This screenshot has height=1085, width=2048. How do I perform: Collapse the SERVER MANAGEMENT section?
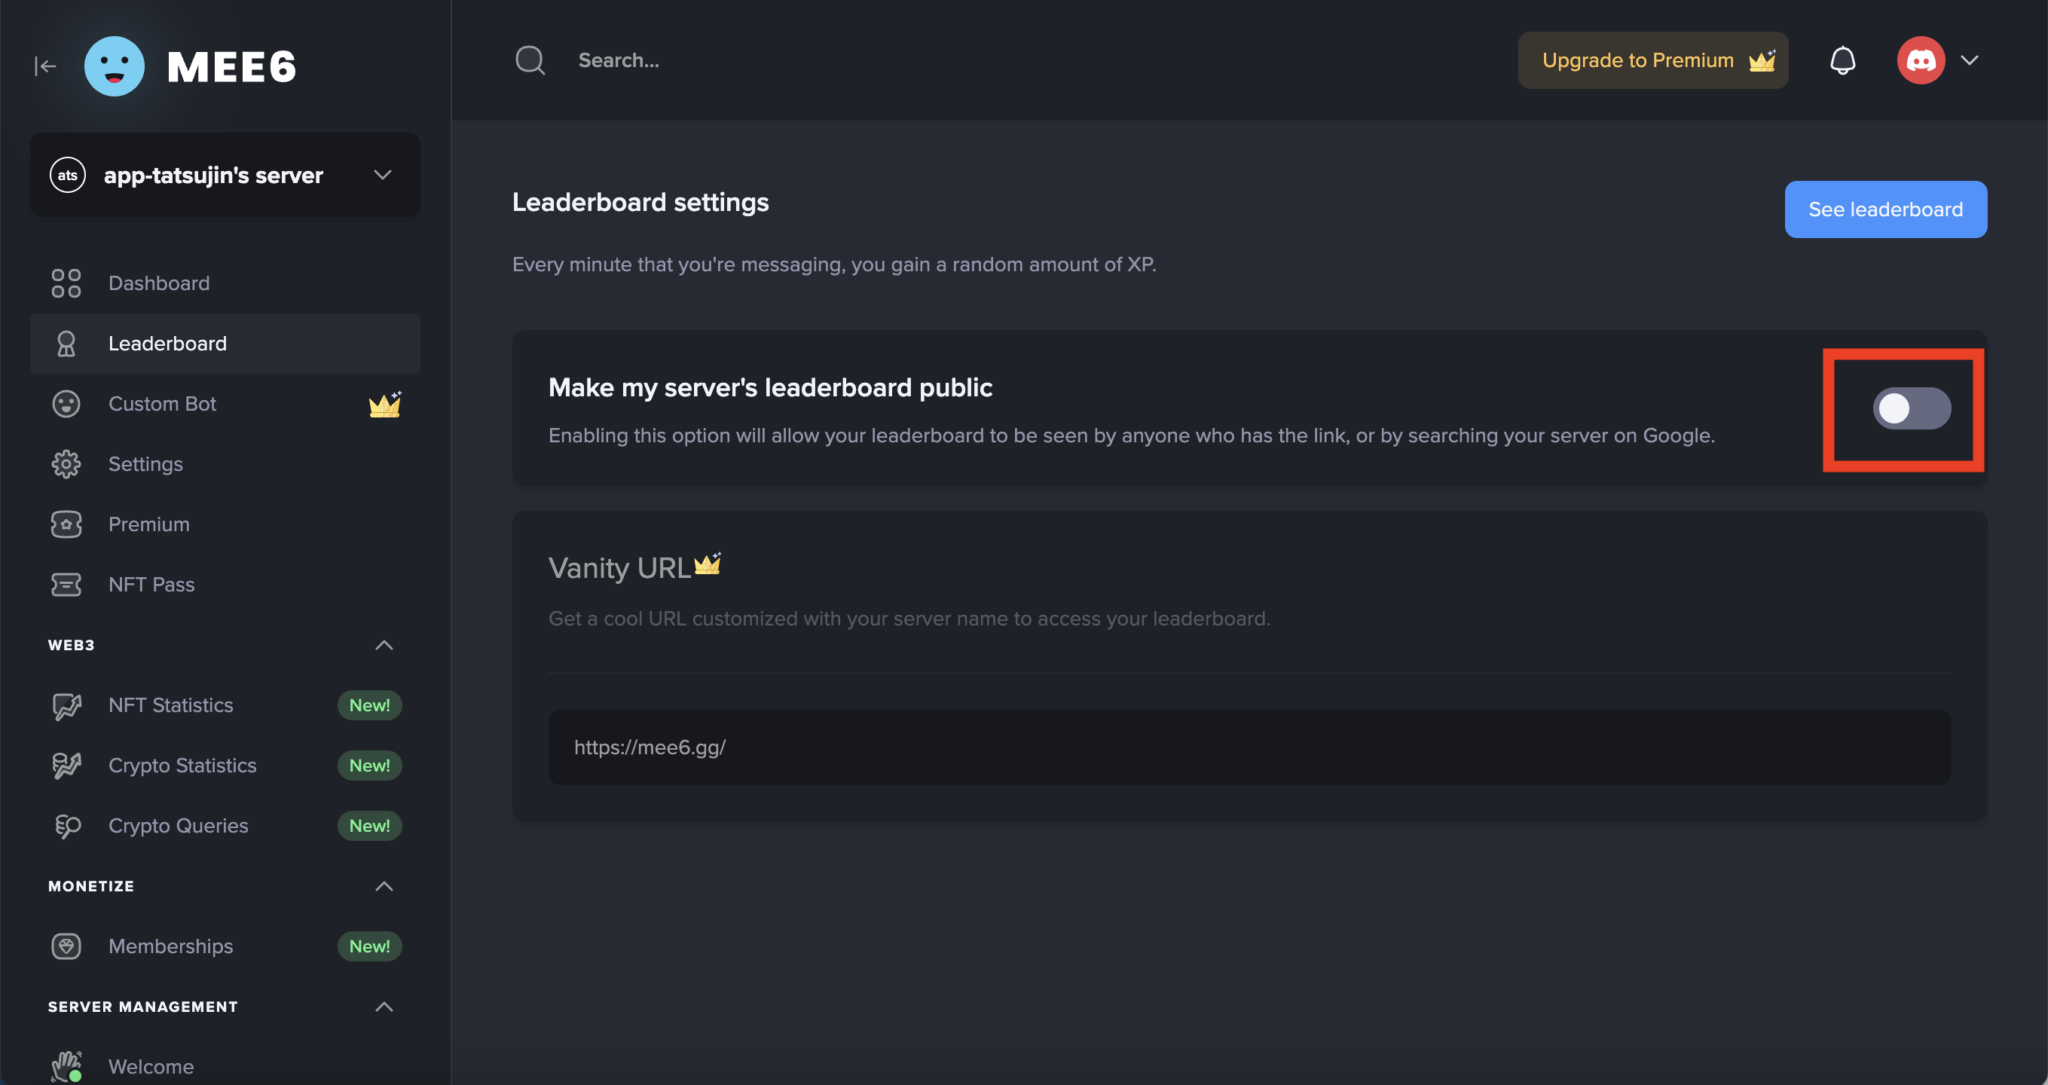coord(384,1007)
